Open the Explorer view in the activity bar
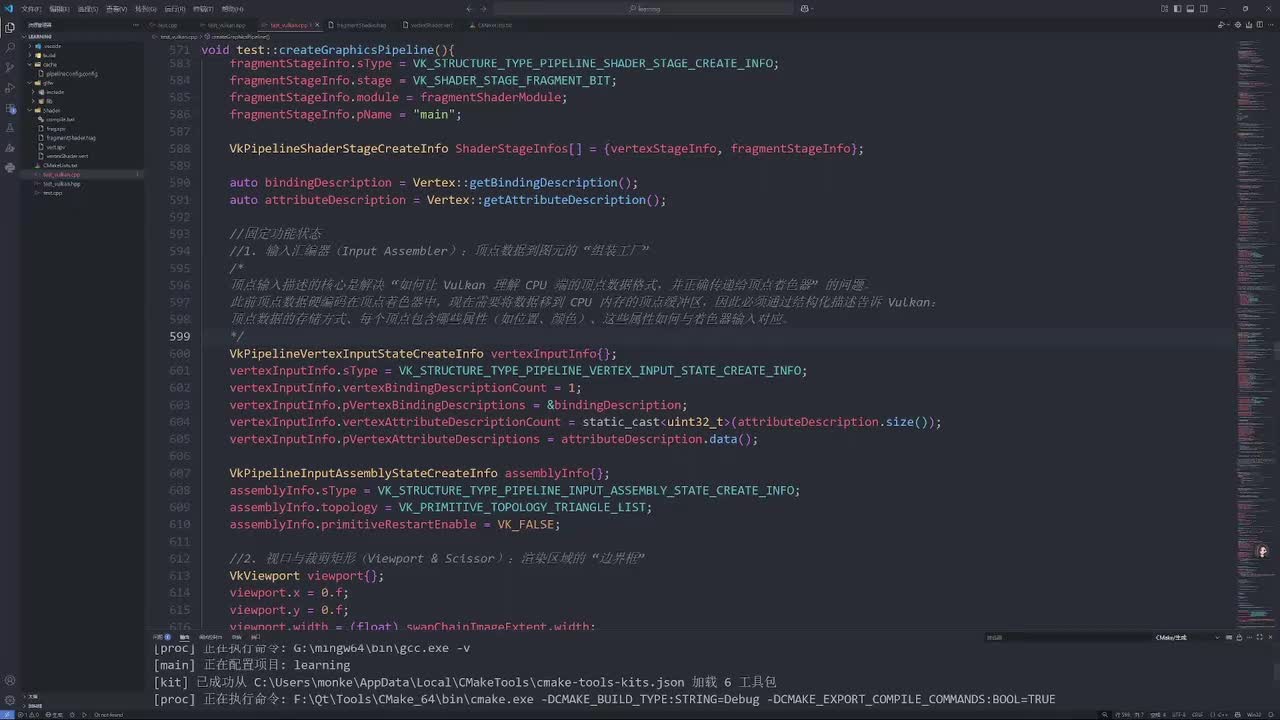The width and height of the screenshot is (1280, 720). pos(10,27)
